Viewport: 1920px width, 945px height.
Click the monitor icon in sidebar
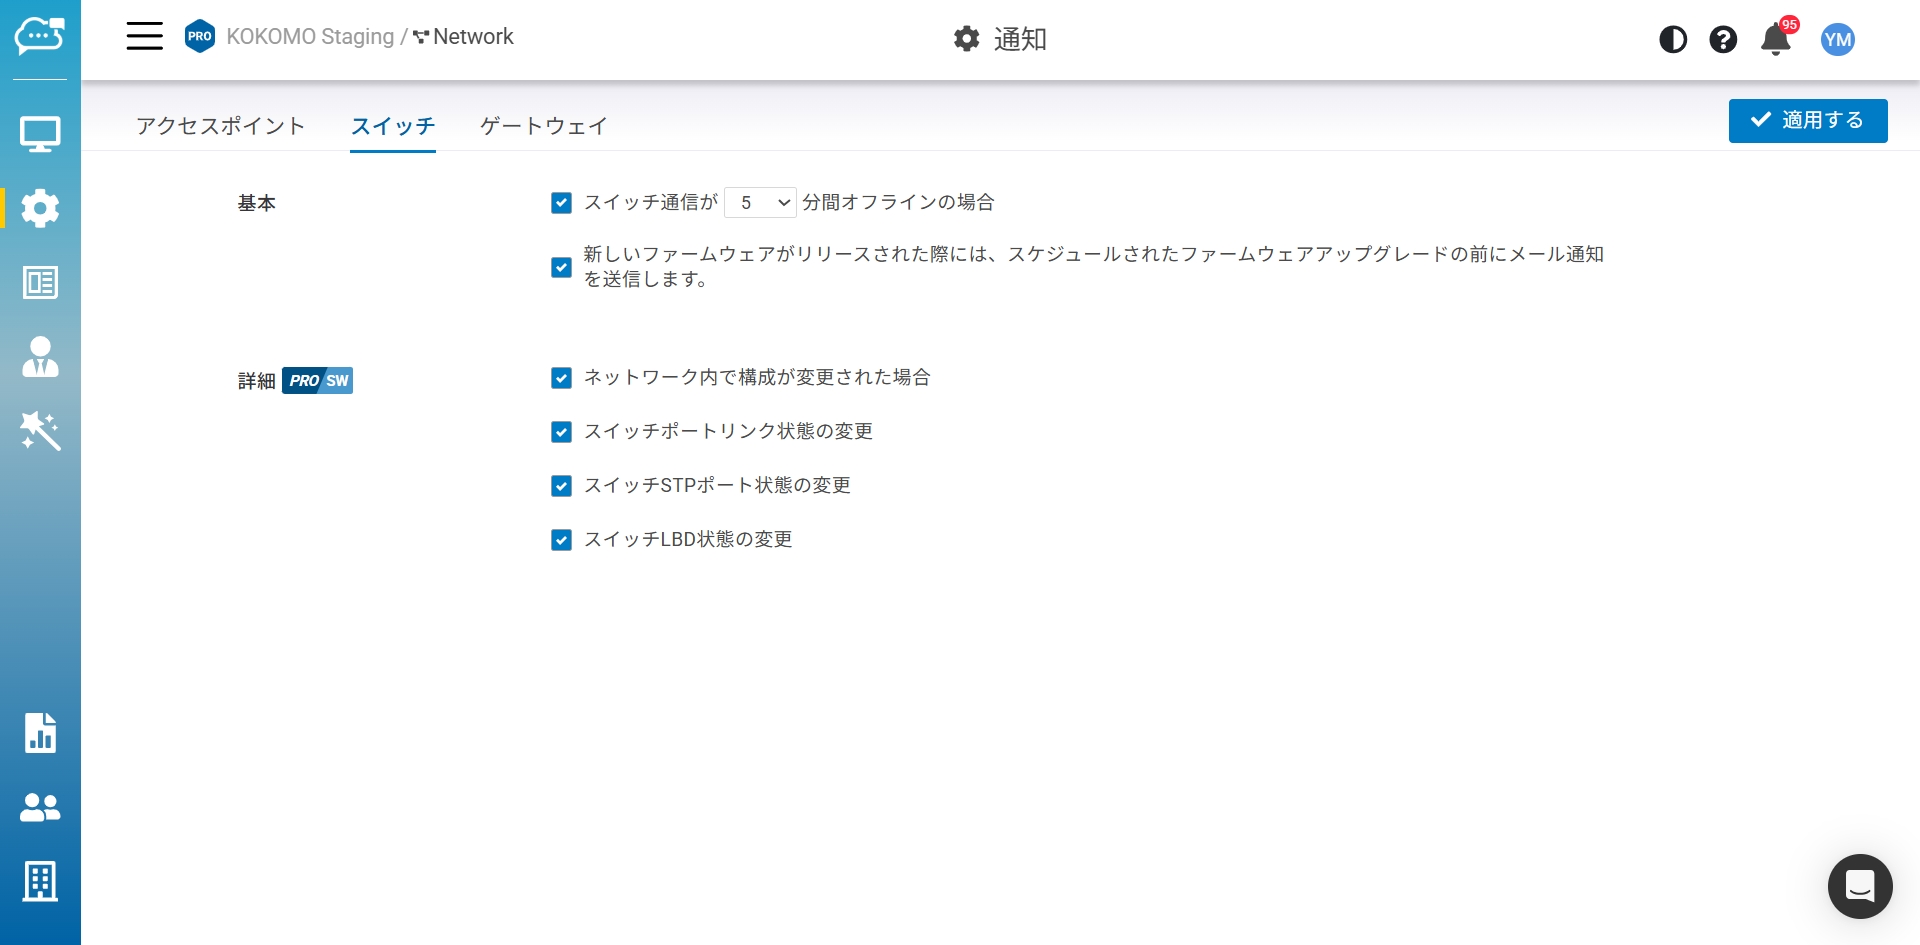(x=40, y=134)
